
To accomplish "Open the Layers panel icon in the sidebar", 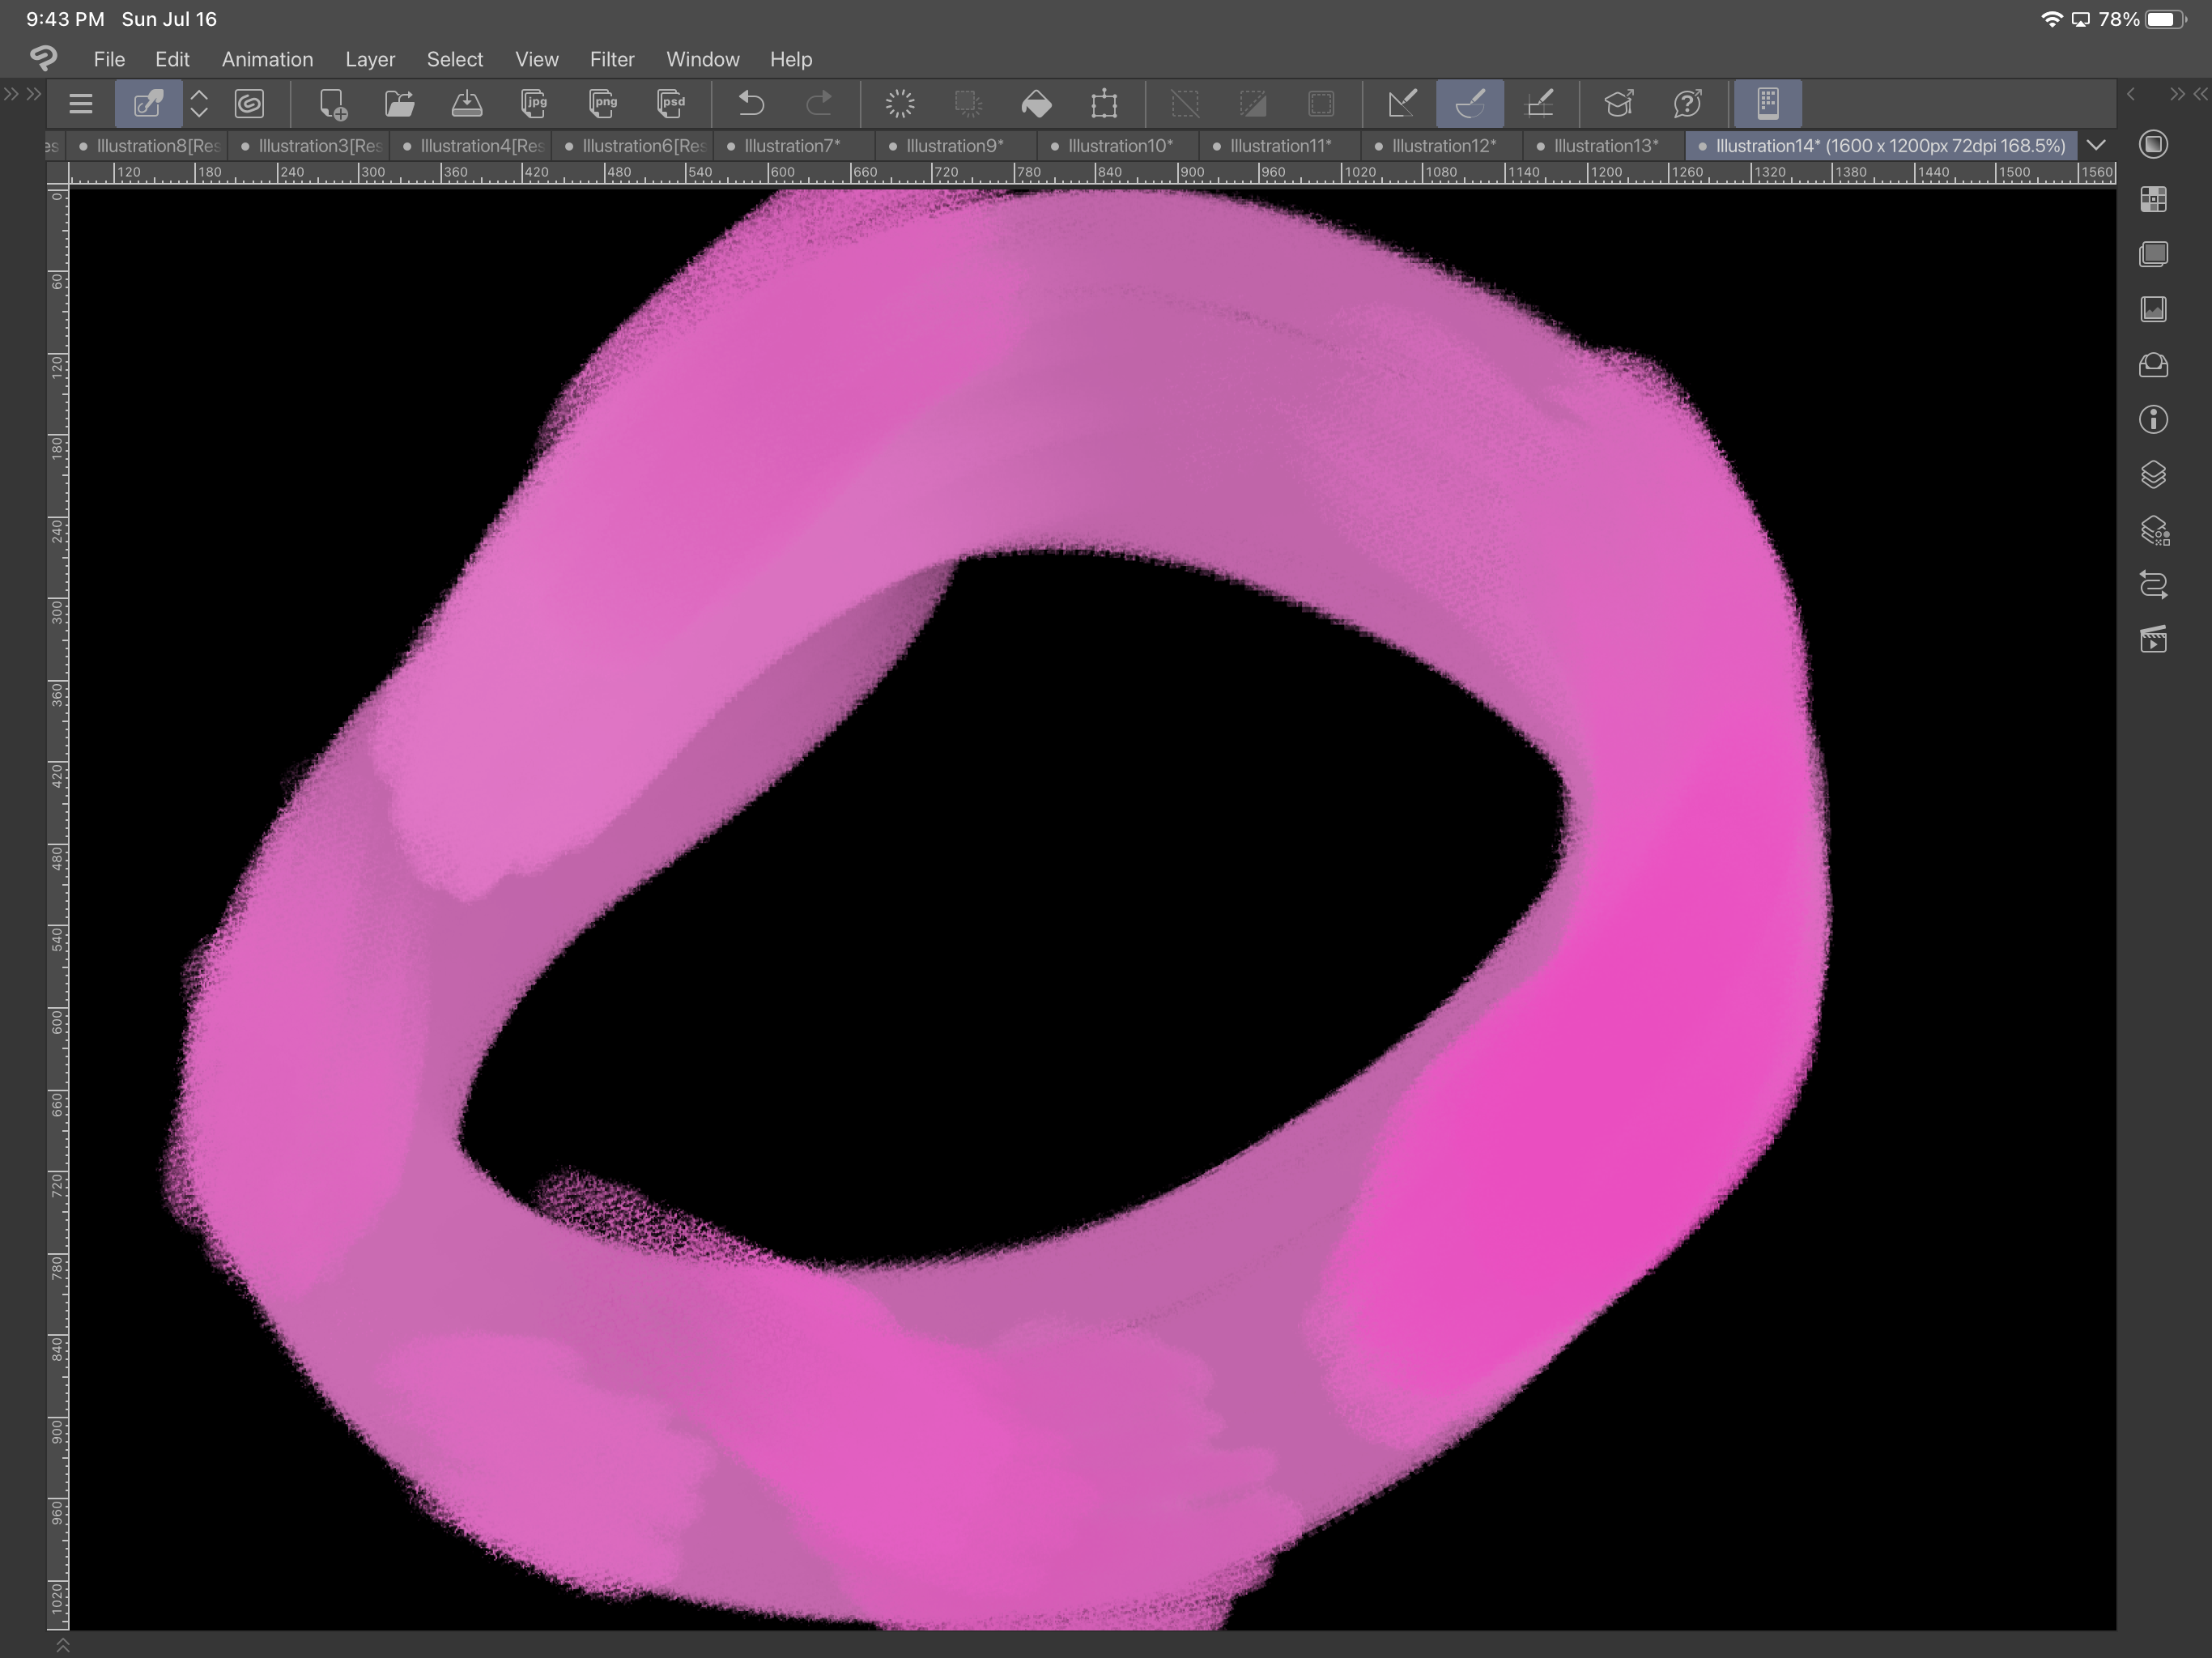I will tap(2154, 475).
